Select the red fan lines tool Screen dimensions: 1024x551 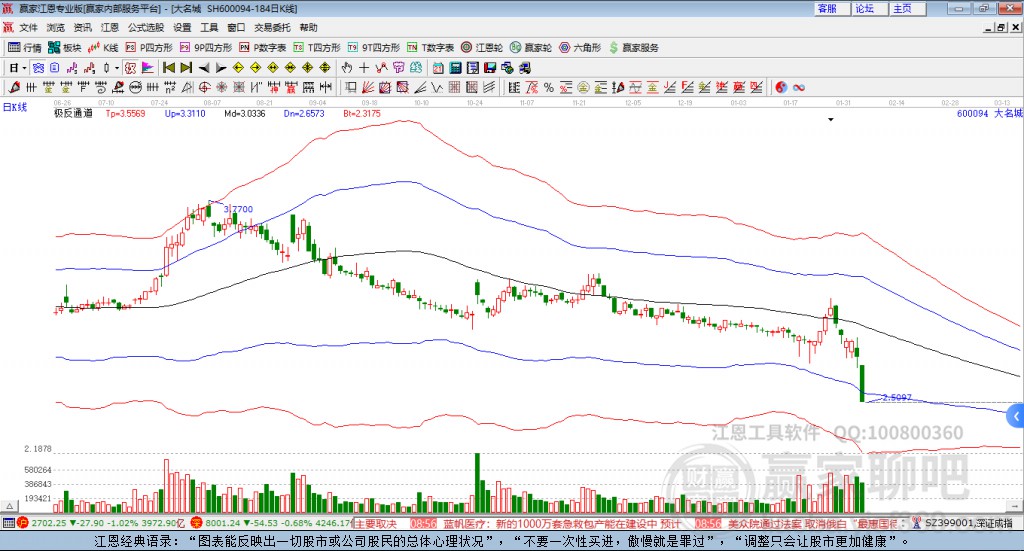coord(368,87)
